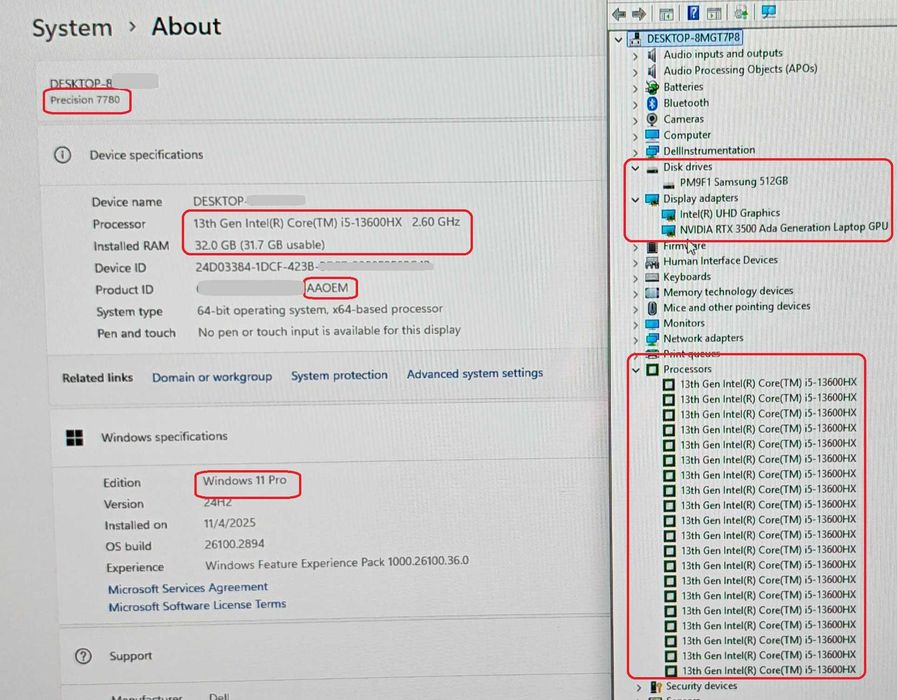Click the Windows specifications section header
Viewport: 897px width, 700px height.
point(164,437)
